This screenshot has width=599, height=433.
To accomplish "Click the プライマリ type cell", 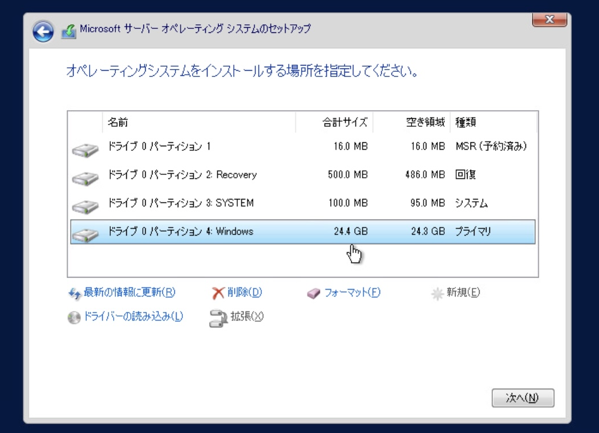I will (x=473, y=231).
